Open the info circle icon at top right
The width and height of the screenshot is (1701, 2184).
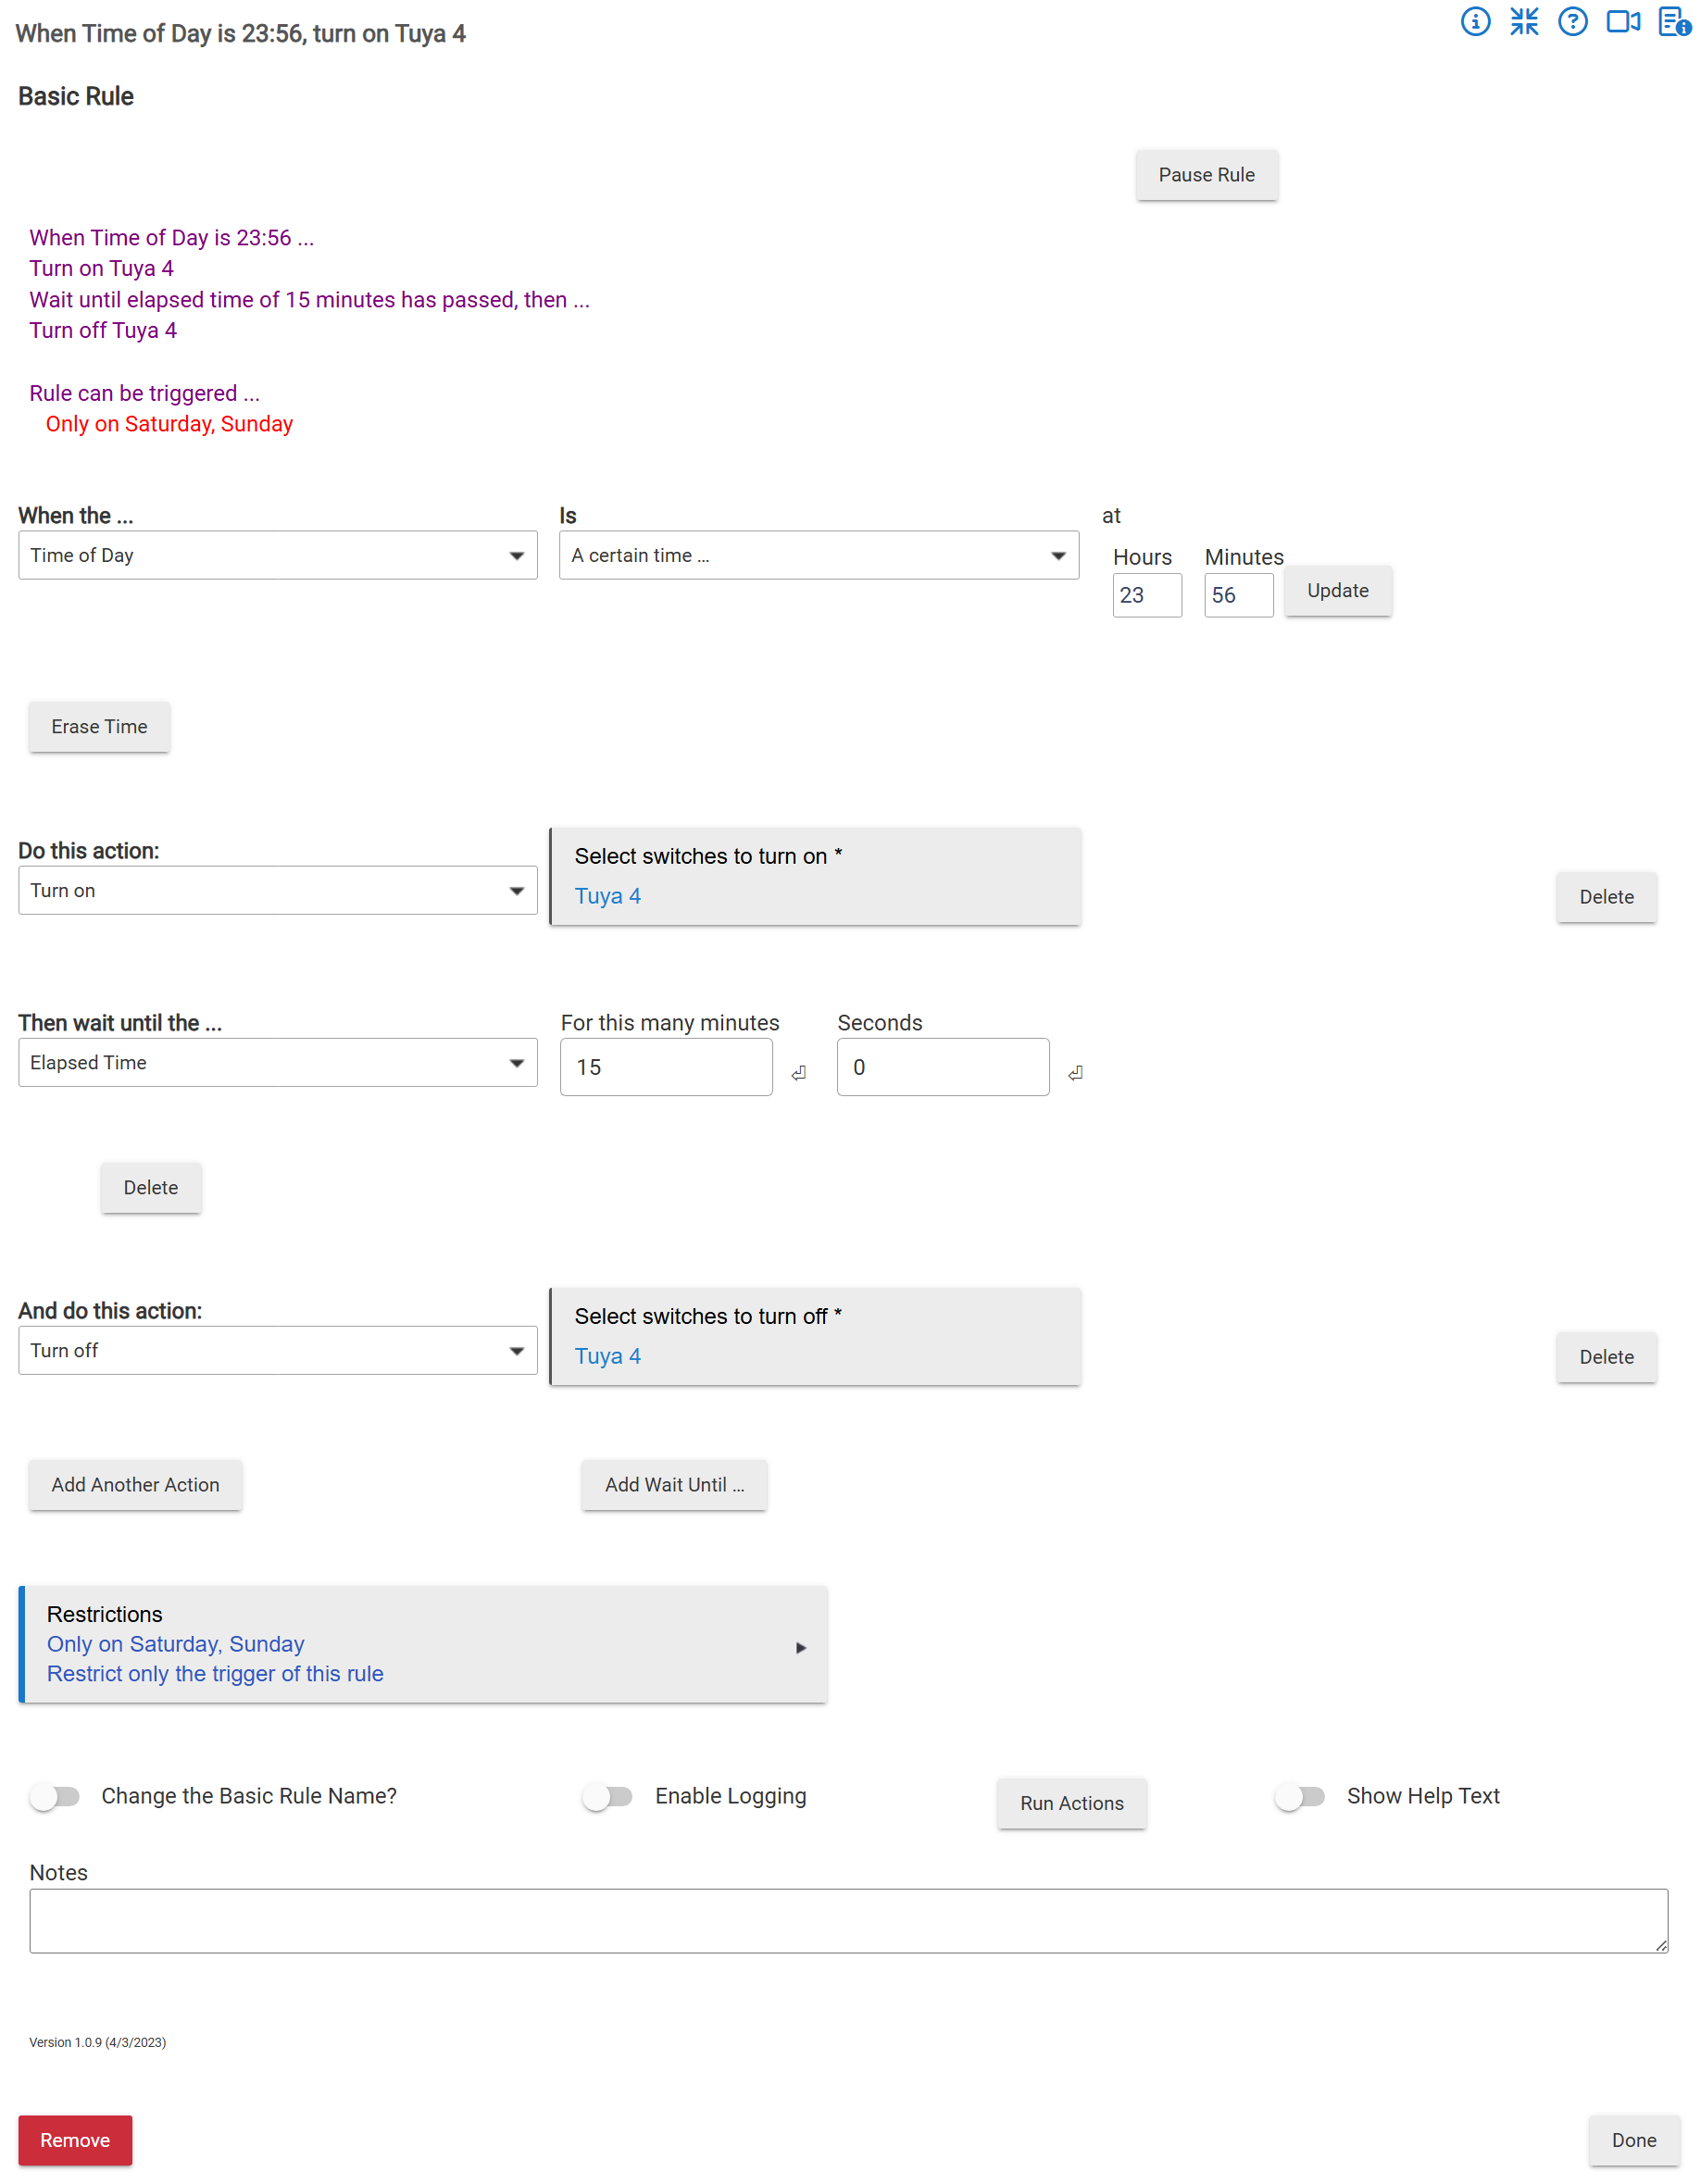pos(1475,22)
